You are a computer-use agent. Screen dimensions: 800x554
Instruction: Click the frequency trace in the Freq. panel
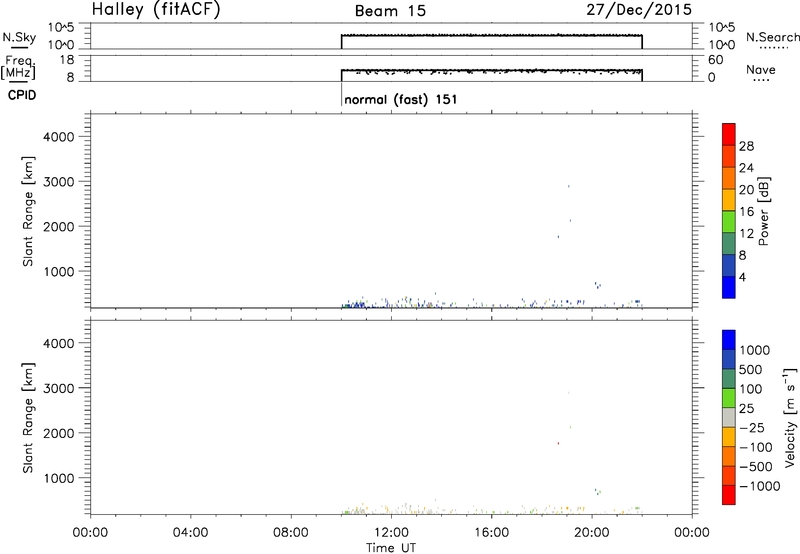pos(491,70)
